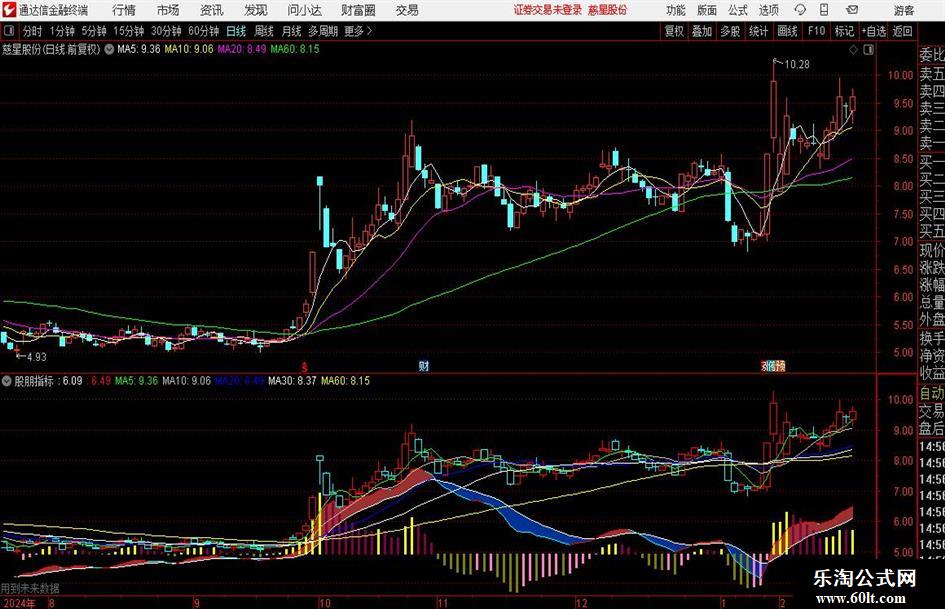Screen dimensions: 945x609
Task: Select the 周线 weekly tab
Action: click(x=264, y=31)
